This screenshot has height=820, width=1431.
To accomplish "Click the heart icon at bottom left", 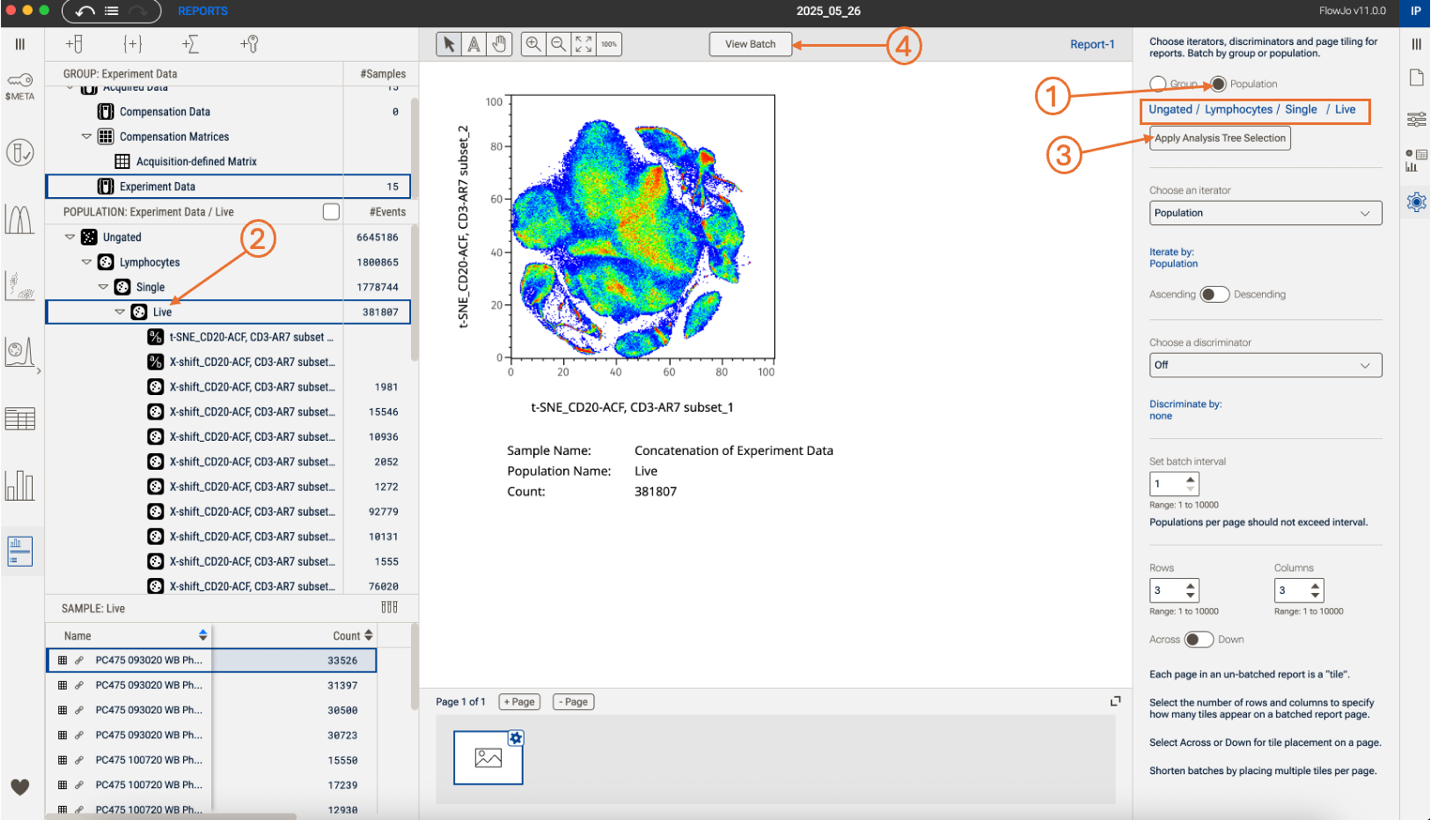I will click(x=20, y=786).
